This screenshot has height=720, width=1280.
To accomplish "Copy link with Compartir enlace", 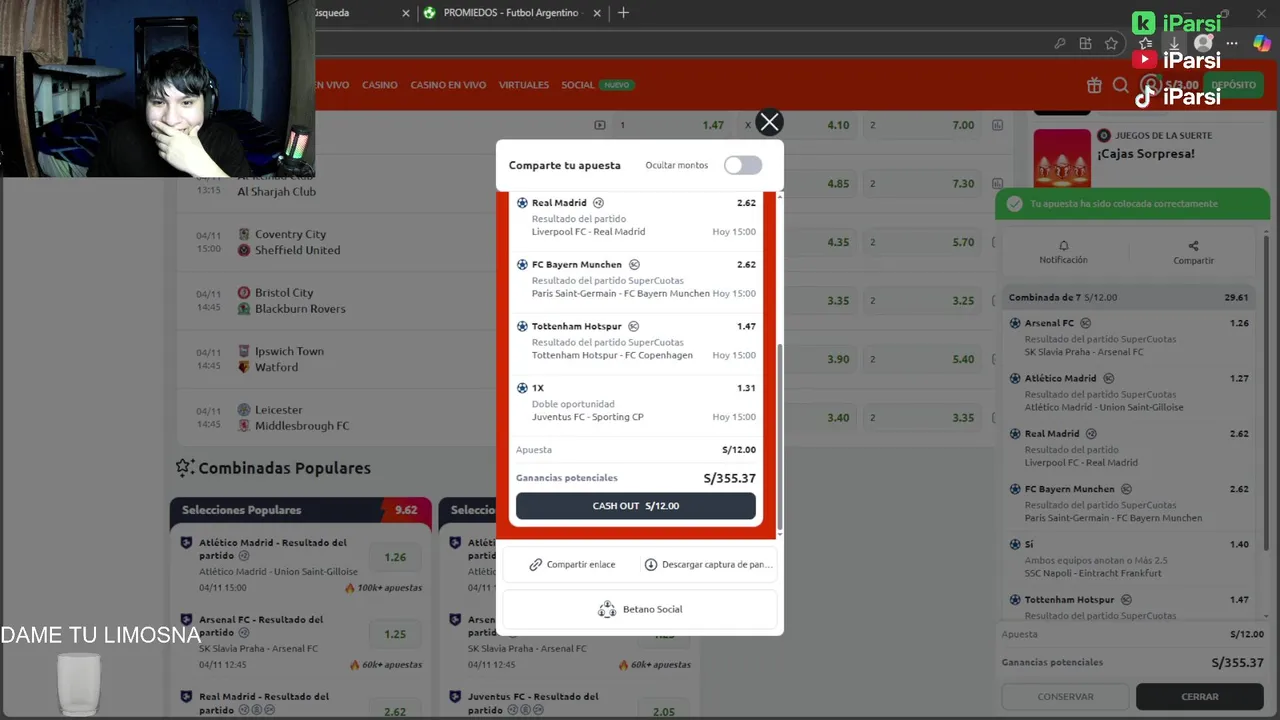I will (x=572, y=564).
